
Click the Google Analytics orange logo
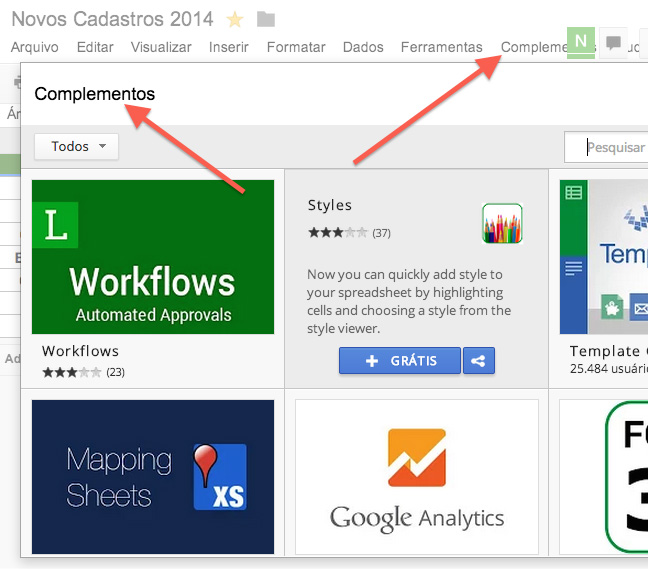point(417,457)
